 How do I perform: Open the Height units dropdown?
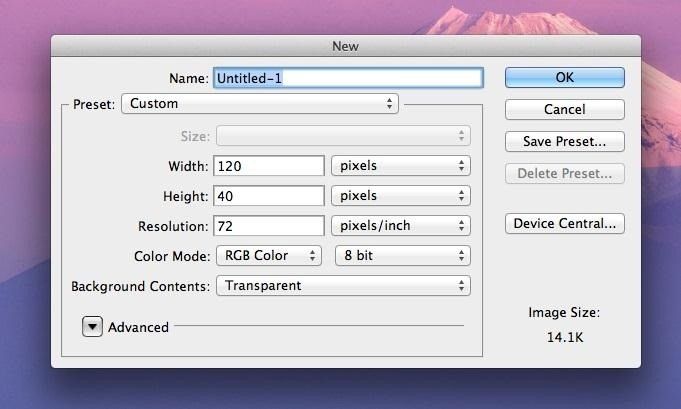click(402, 196)
